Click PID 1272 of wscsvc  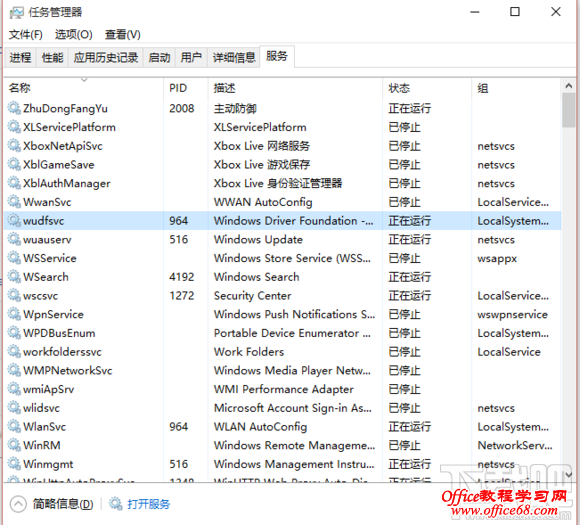point(182,295)
